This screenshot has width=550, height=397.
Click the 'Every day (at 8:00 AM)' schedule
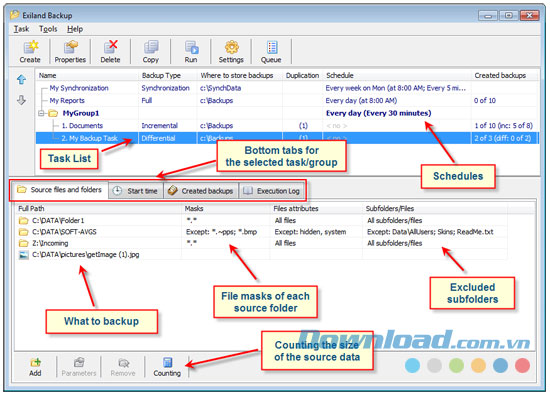point(361,101)
